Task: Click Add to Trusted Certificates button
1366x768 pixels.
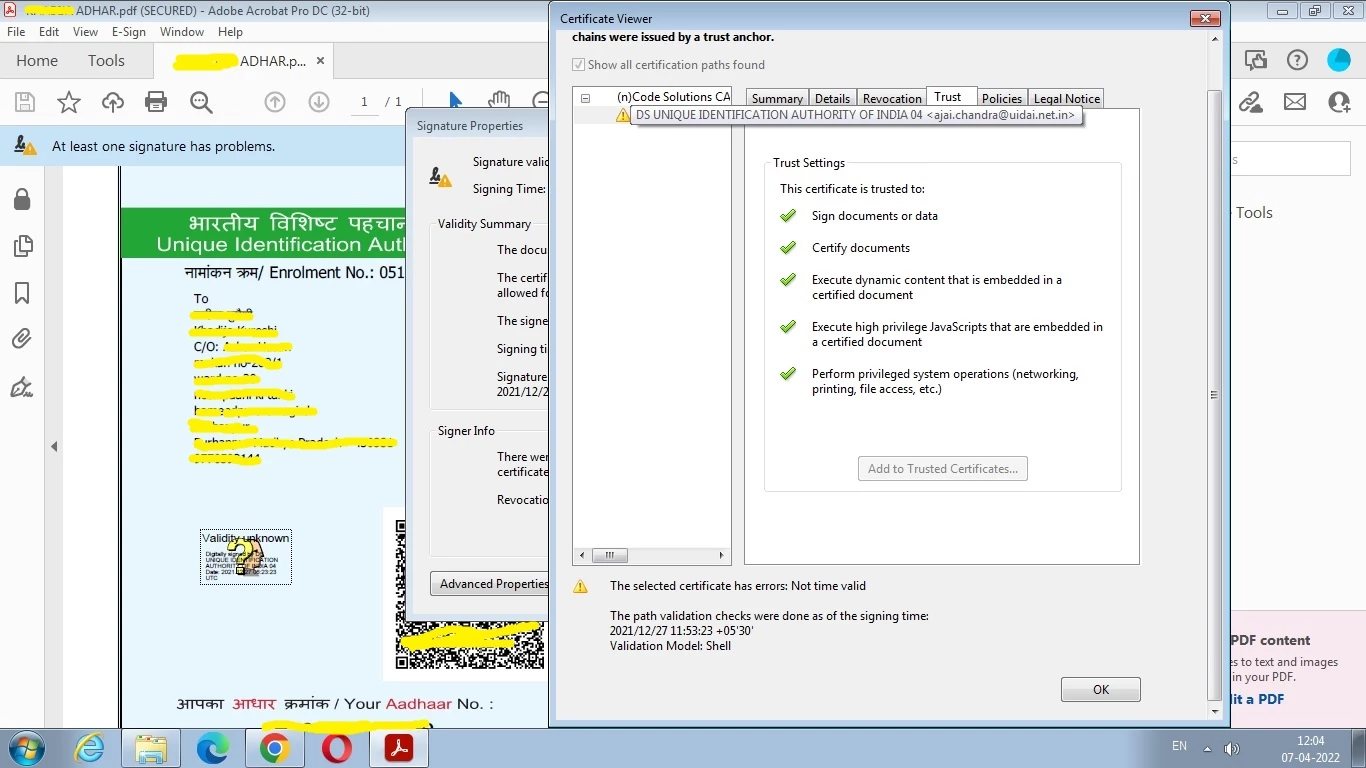Action: tap(943, 468)
